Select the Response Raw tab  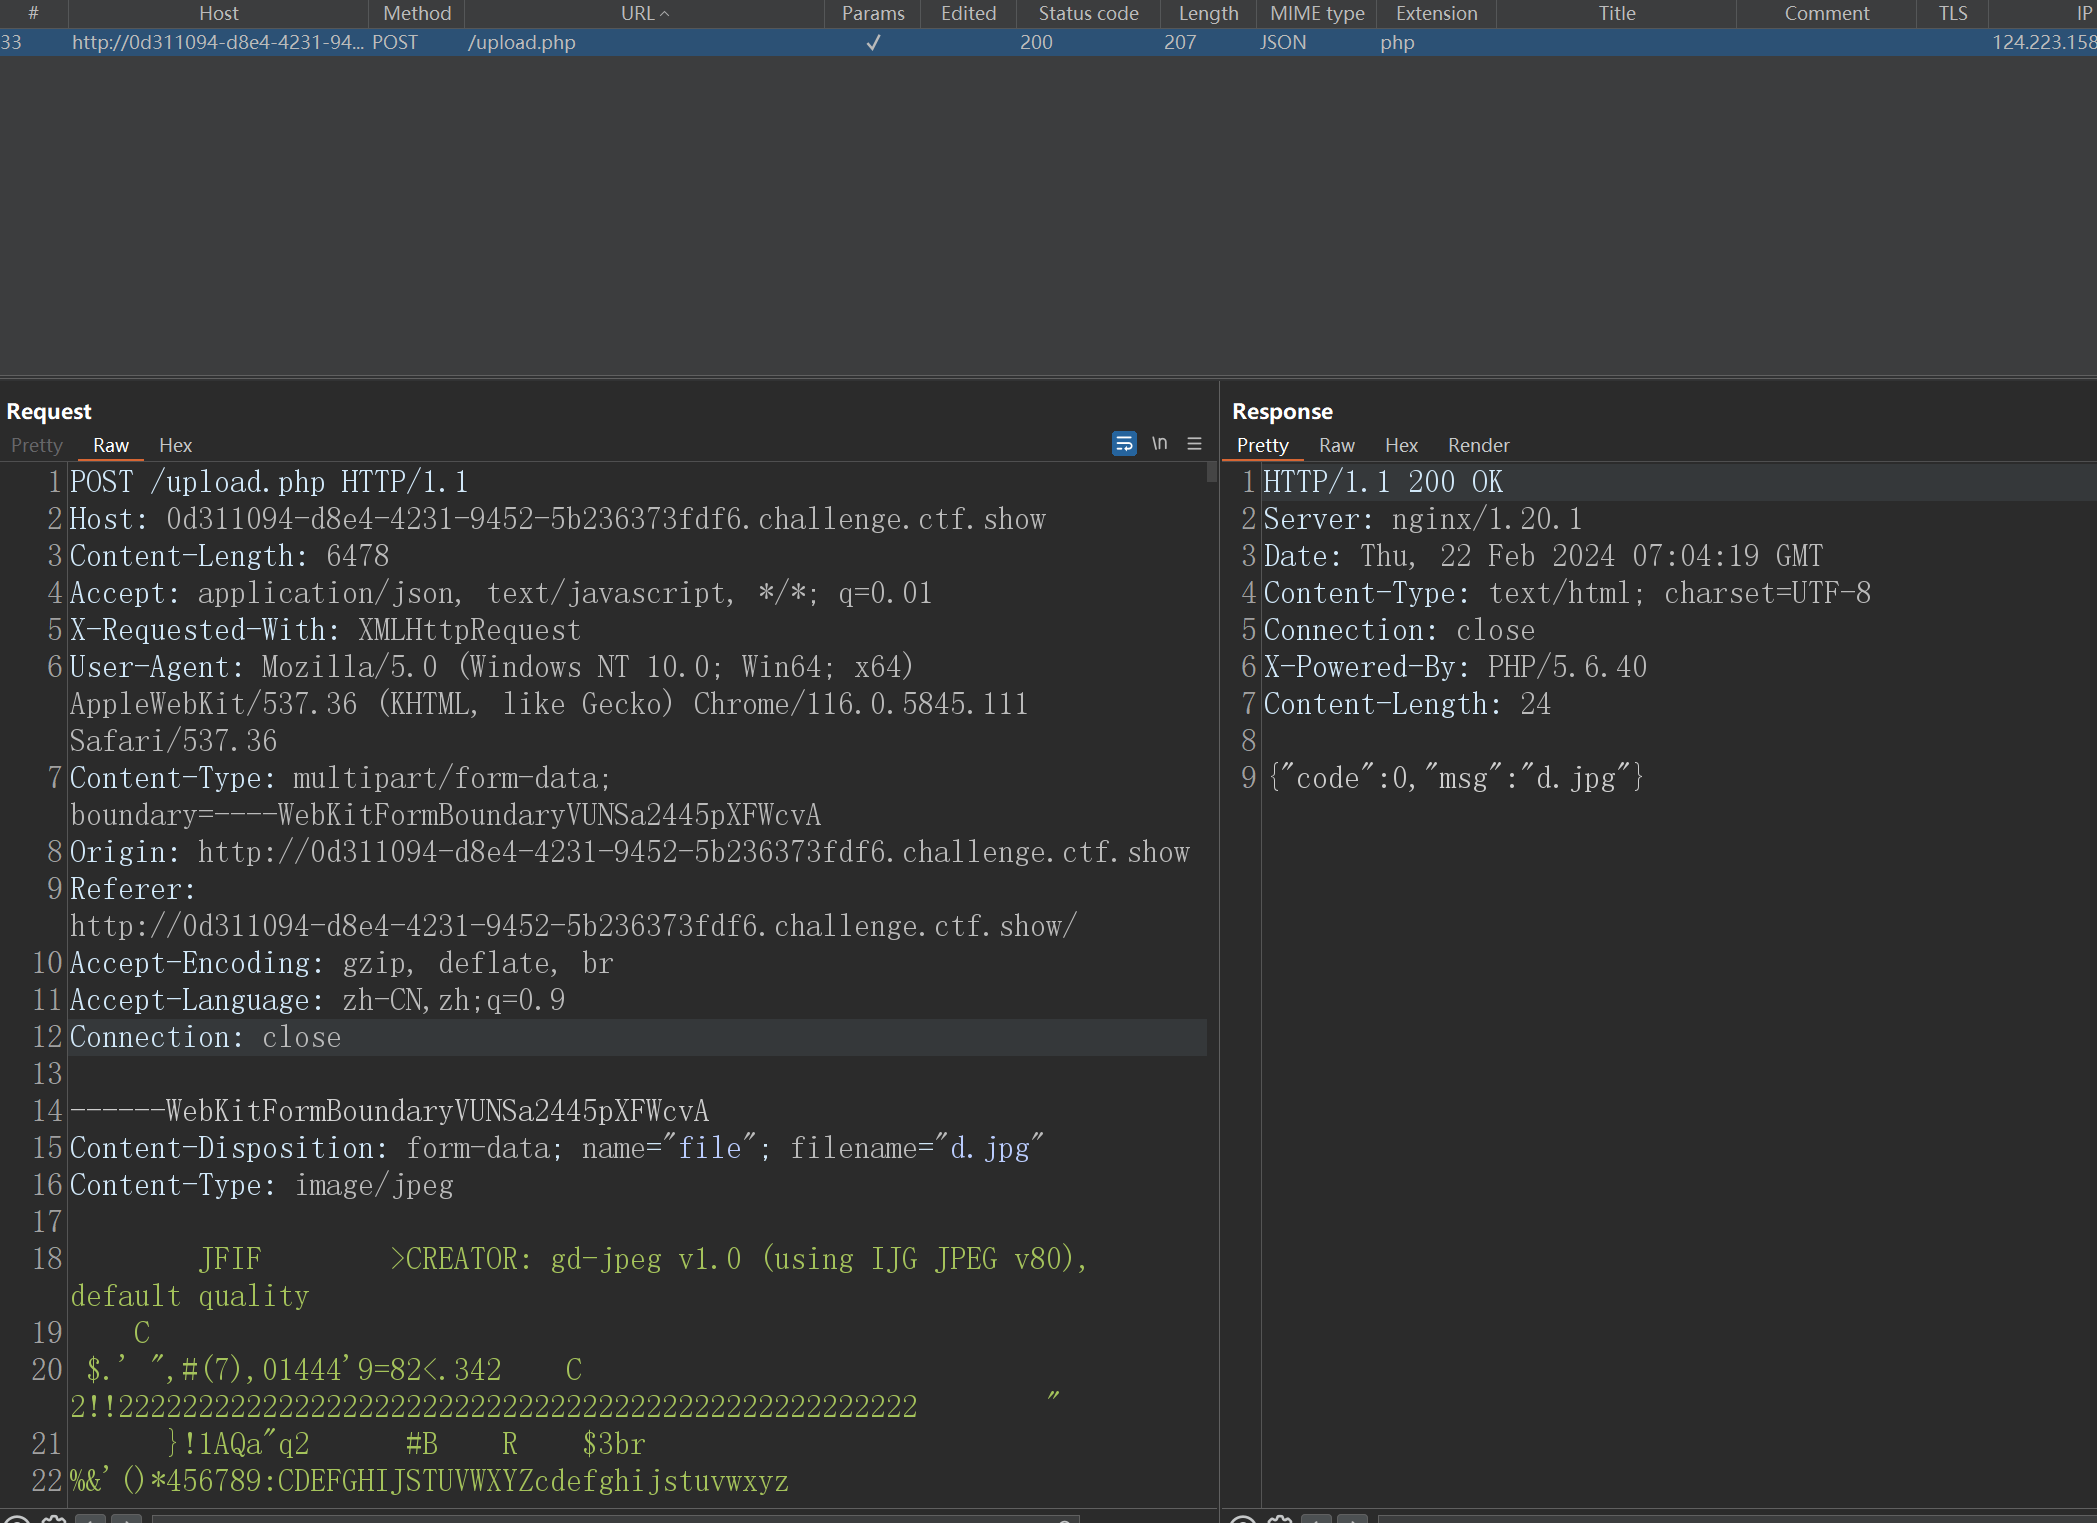(1336, 446)
